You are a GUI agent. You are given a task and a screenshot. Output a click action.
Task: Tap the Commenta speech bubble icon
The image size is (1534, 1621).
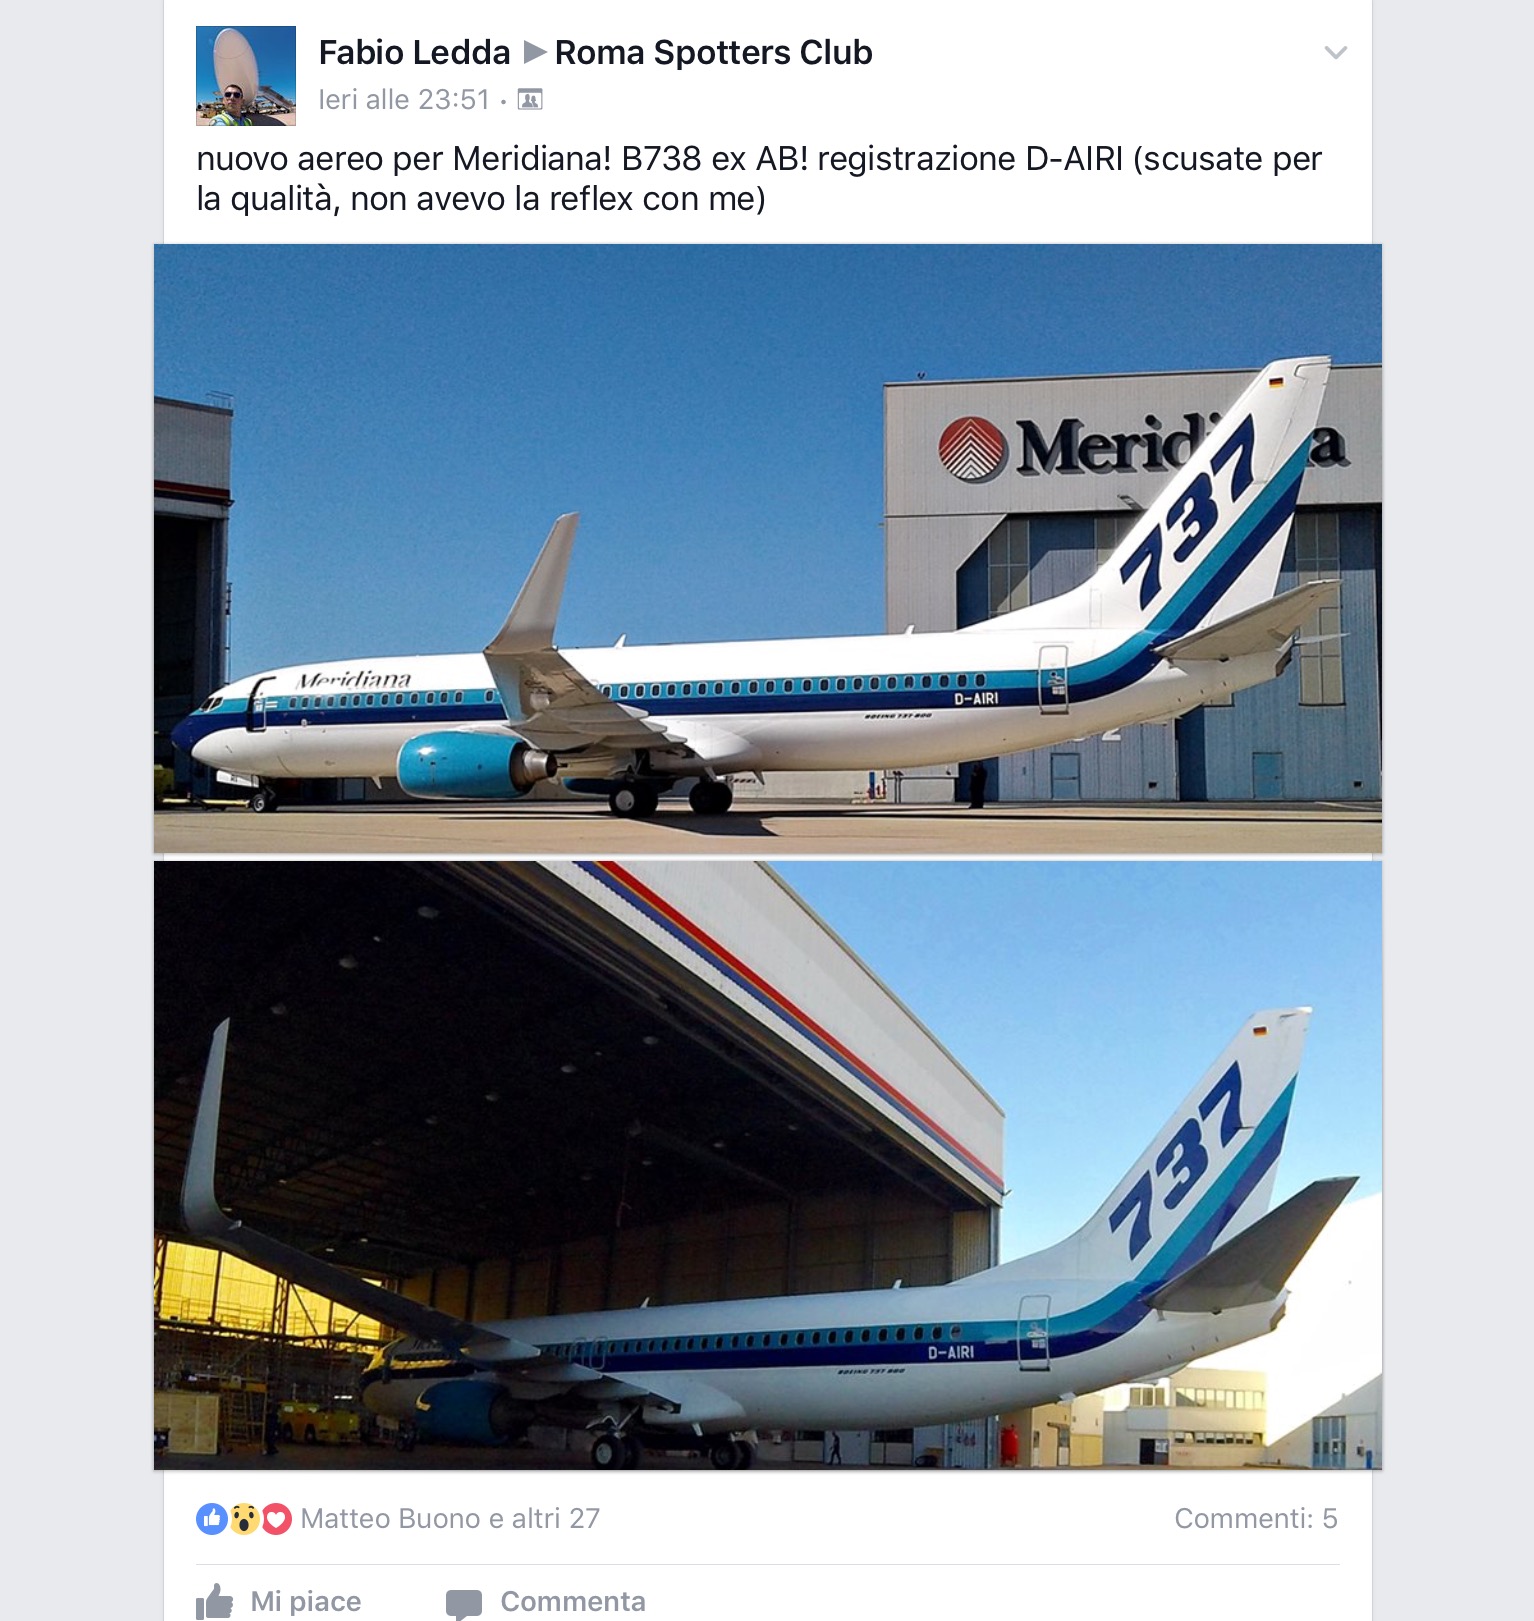(464, 1603)
